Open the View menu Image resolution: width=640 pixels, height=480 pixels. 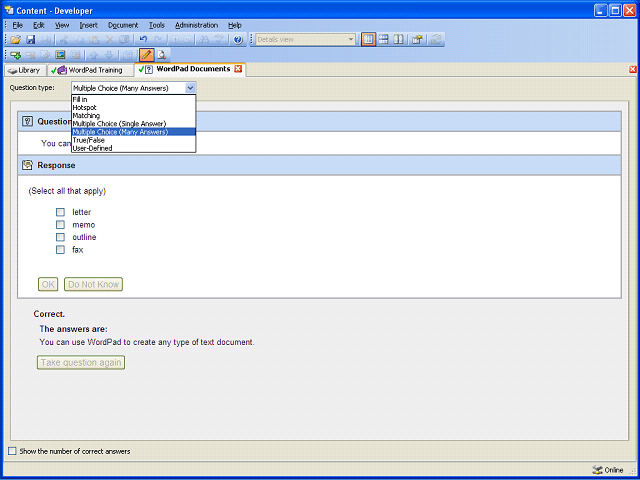(x=62, y=25)
